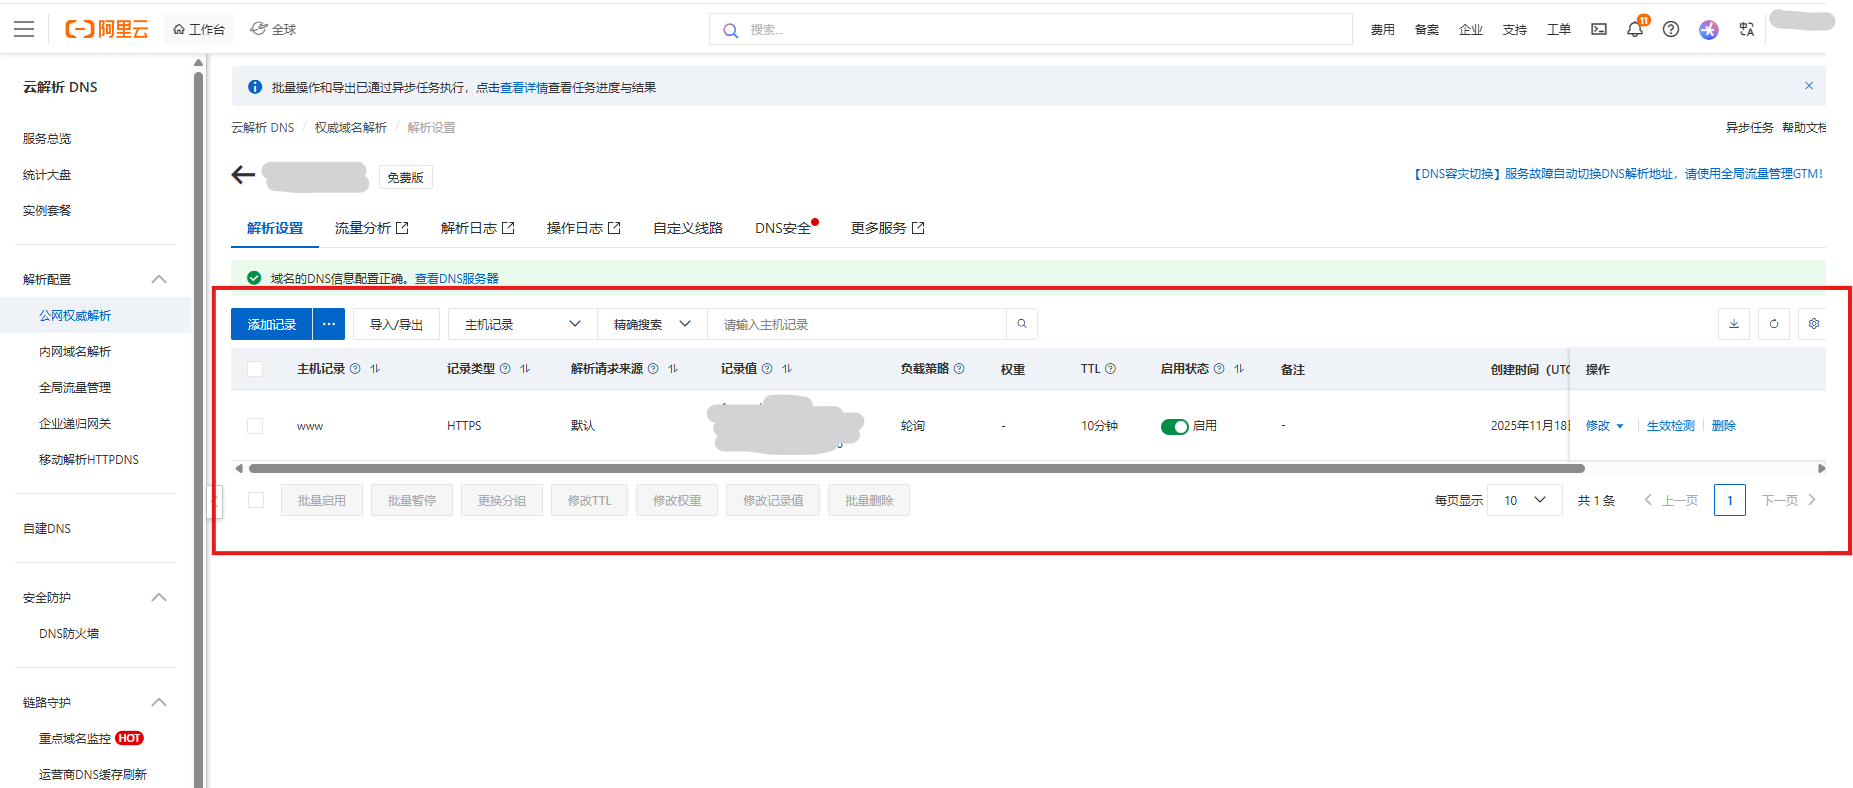Open the notifications bell
Viewport: 1853px width, 788px height.
click(x=1635, y=29)
